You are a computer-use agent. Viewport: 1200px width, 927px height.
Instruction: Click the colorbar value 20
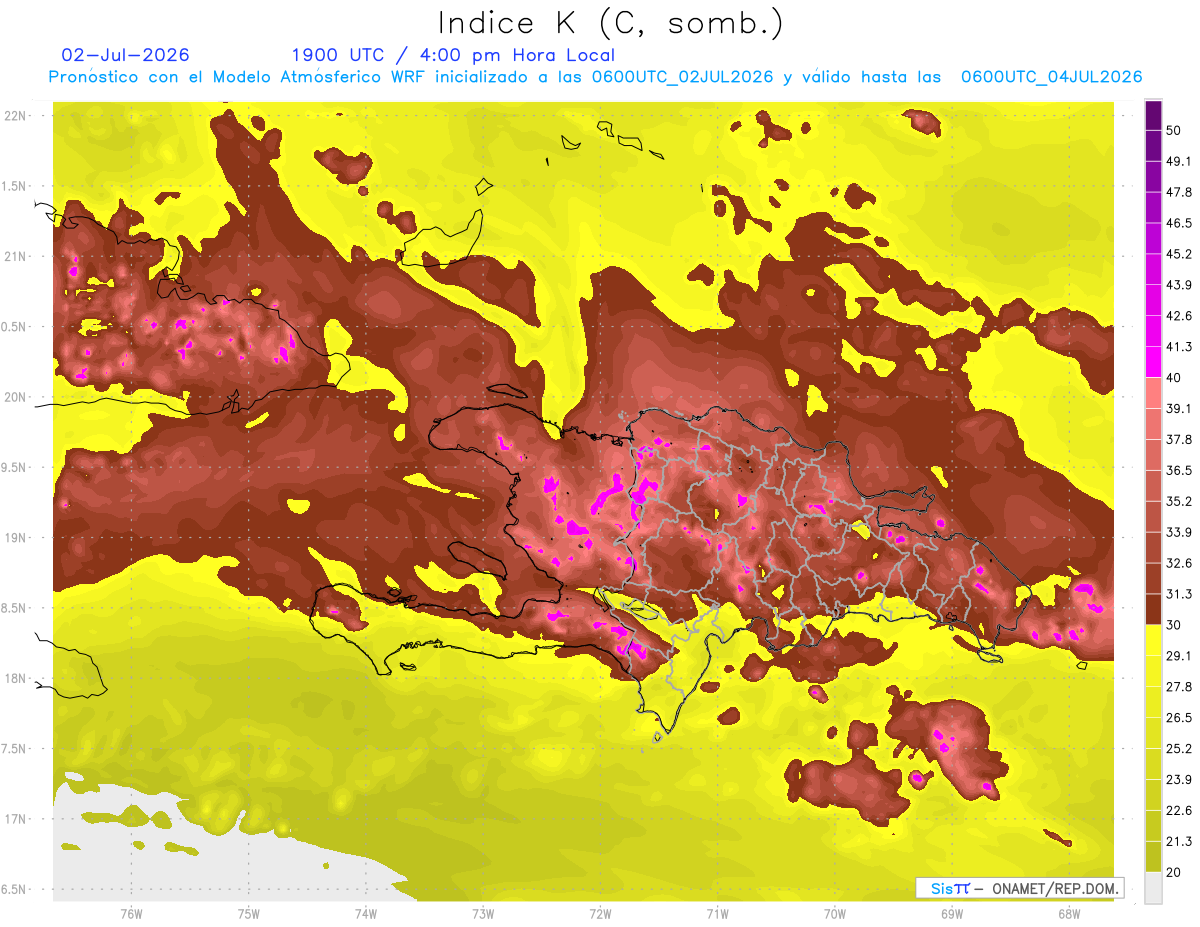tap(1175, 872)
